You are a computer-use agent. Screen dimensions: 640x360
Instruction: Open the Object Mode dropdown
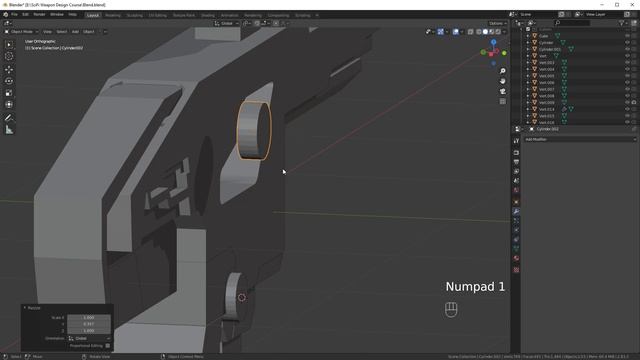(21, 31)
